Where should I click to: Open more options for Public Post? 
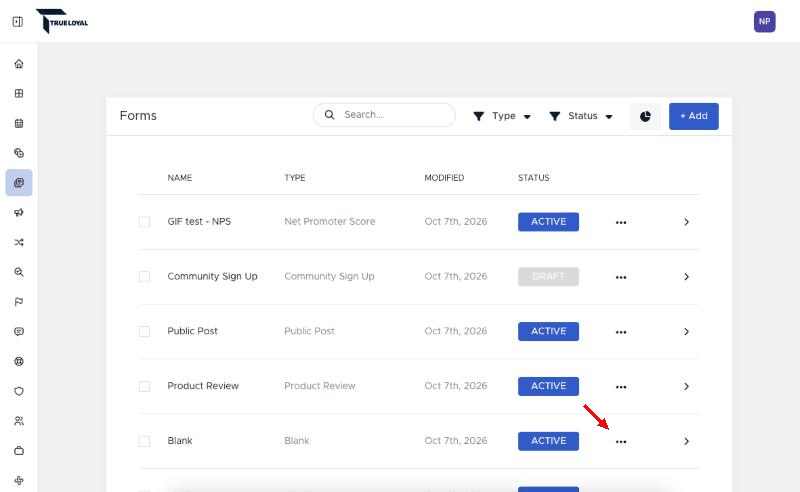coord(621,332)
